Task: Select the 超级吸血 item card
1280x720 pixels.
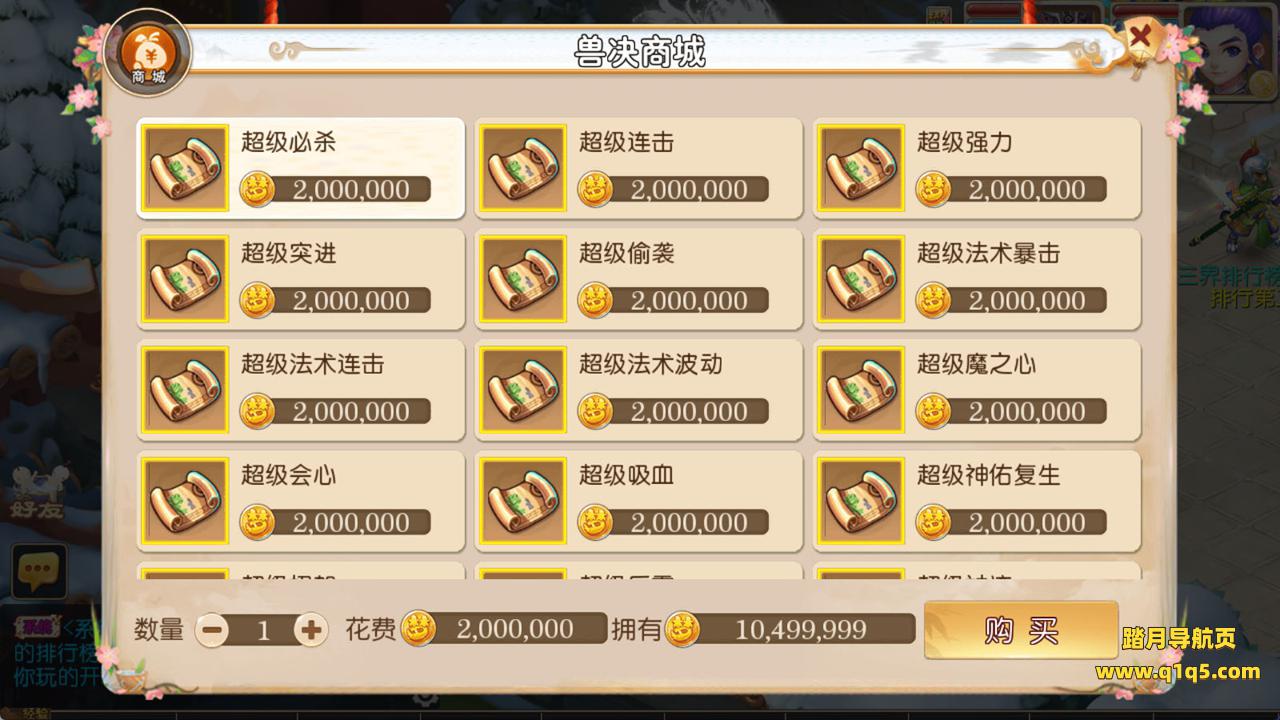Action: [x=639, y=501]
